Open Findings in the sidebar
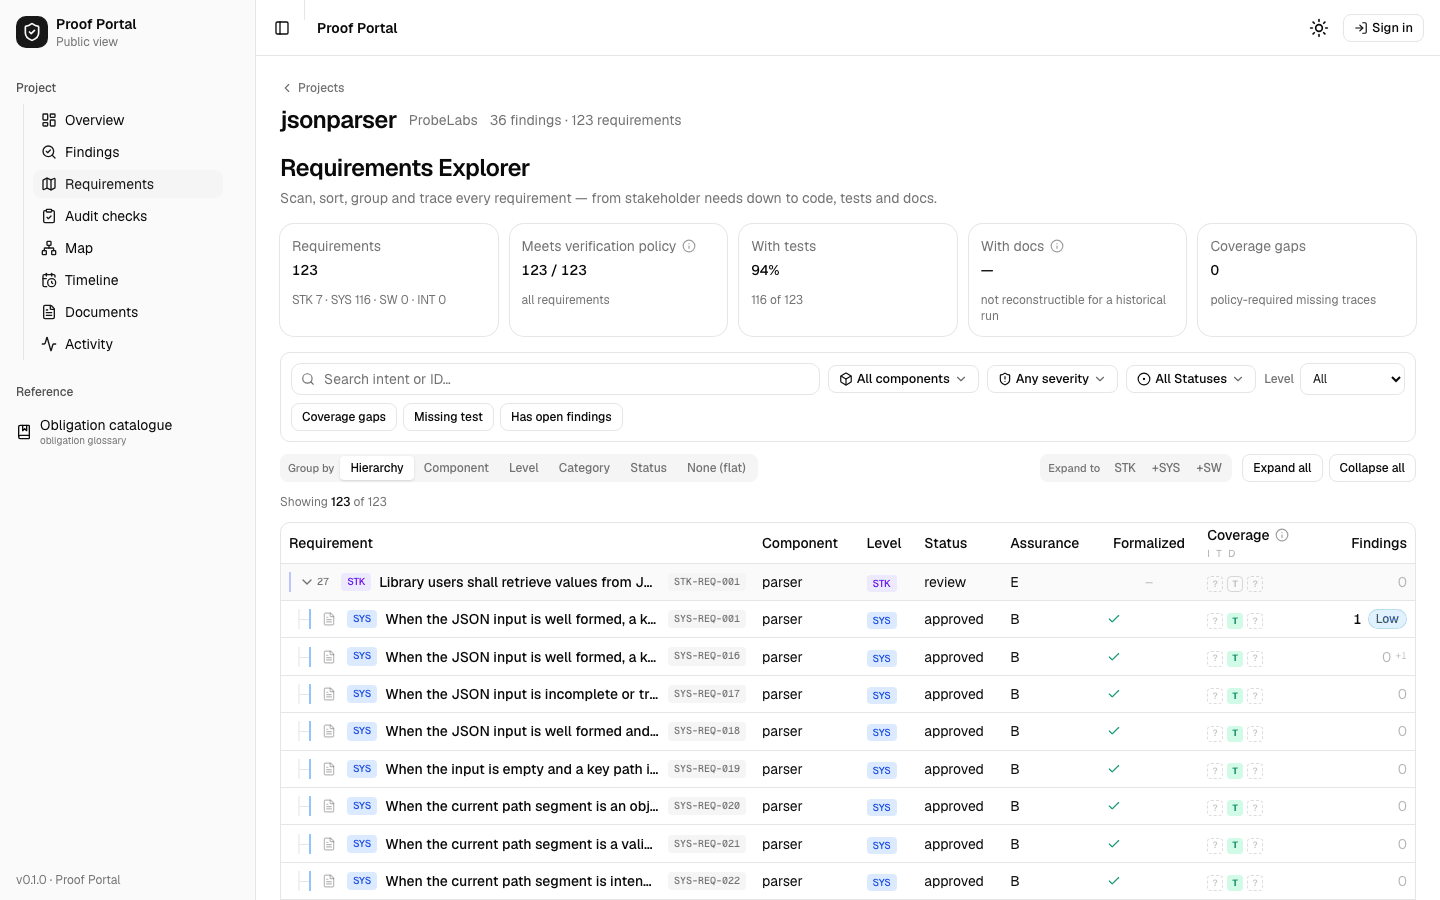This screenshot has height=900, width=1440. [128, 152]
